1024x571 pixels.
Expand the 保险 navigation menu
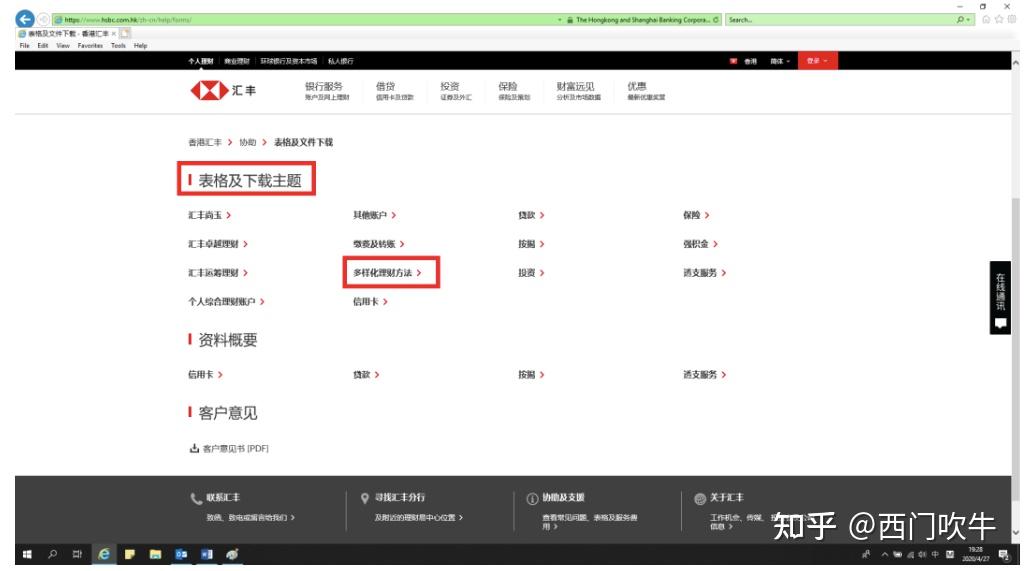pyautogui.click(x=514, y=90)
